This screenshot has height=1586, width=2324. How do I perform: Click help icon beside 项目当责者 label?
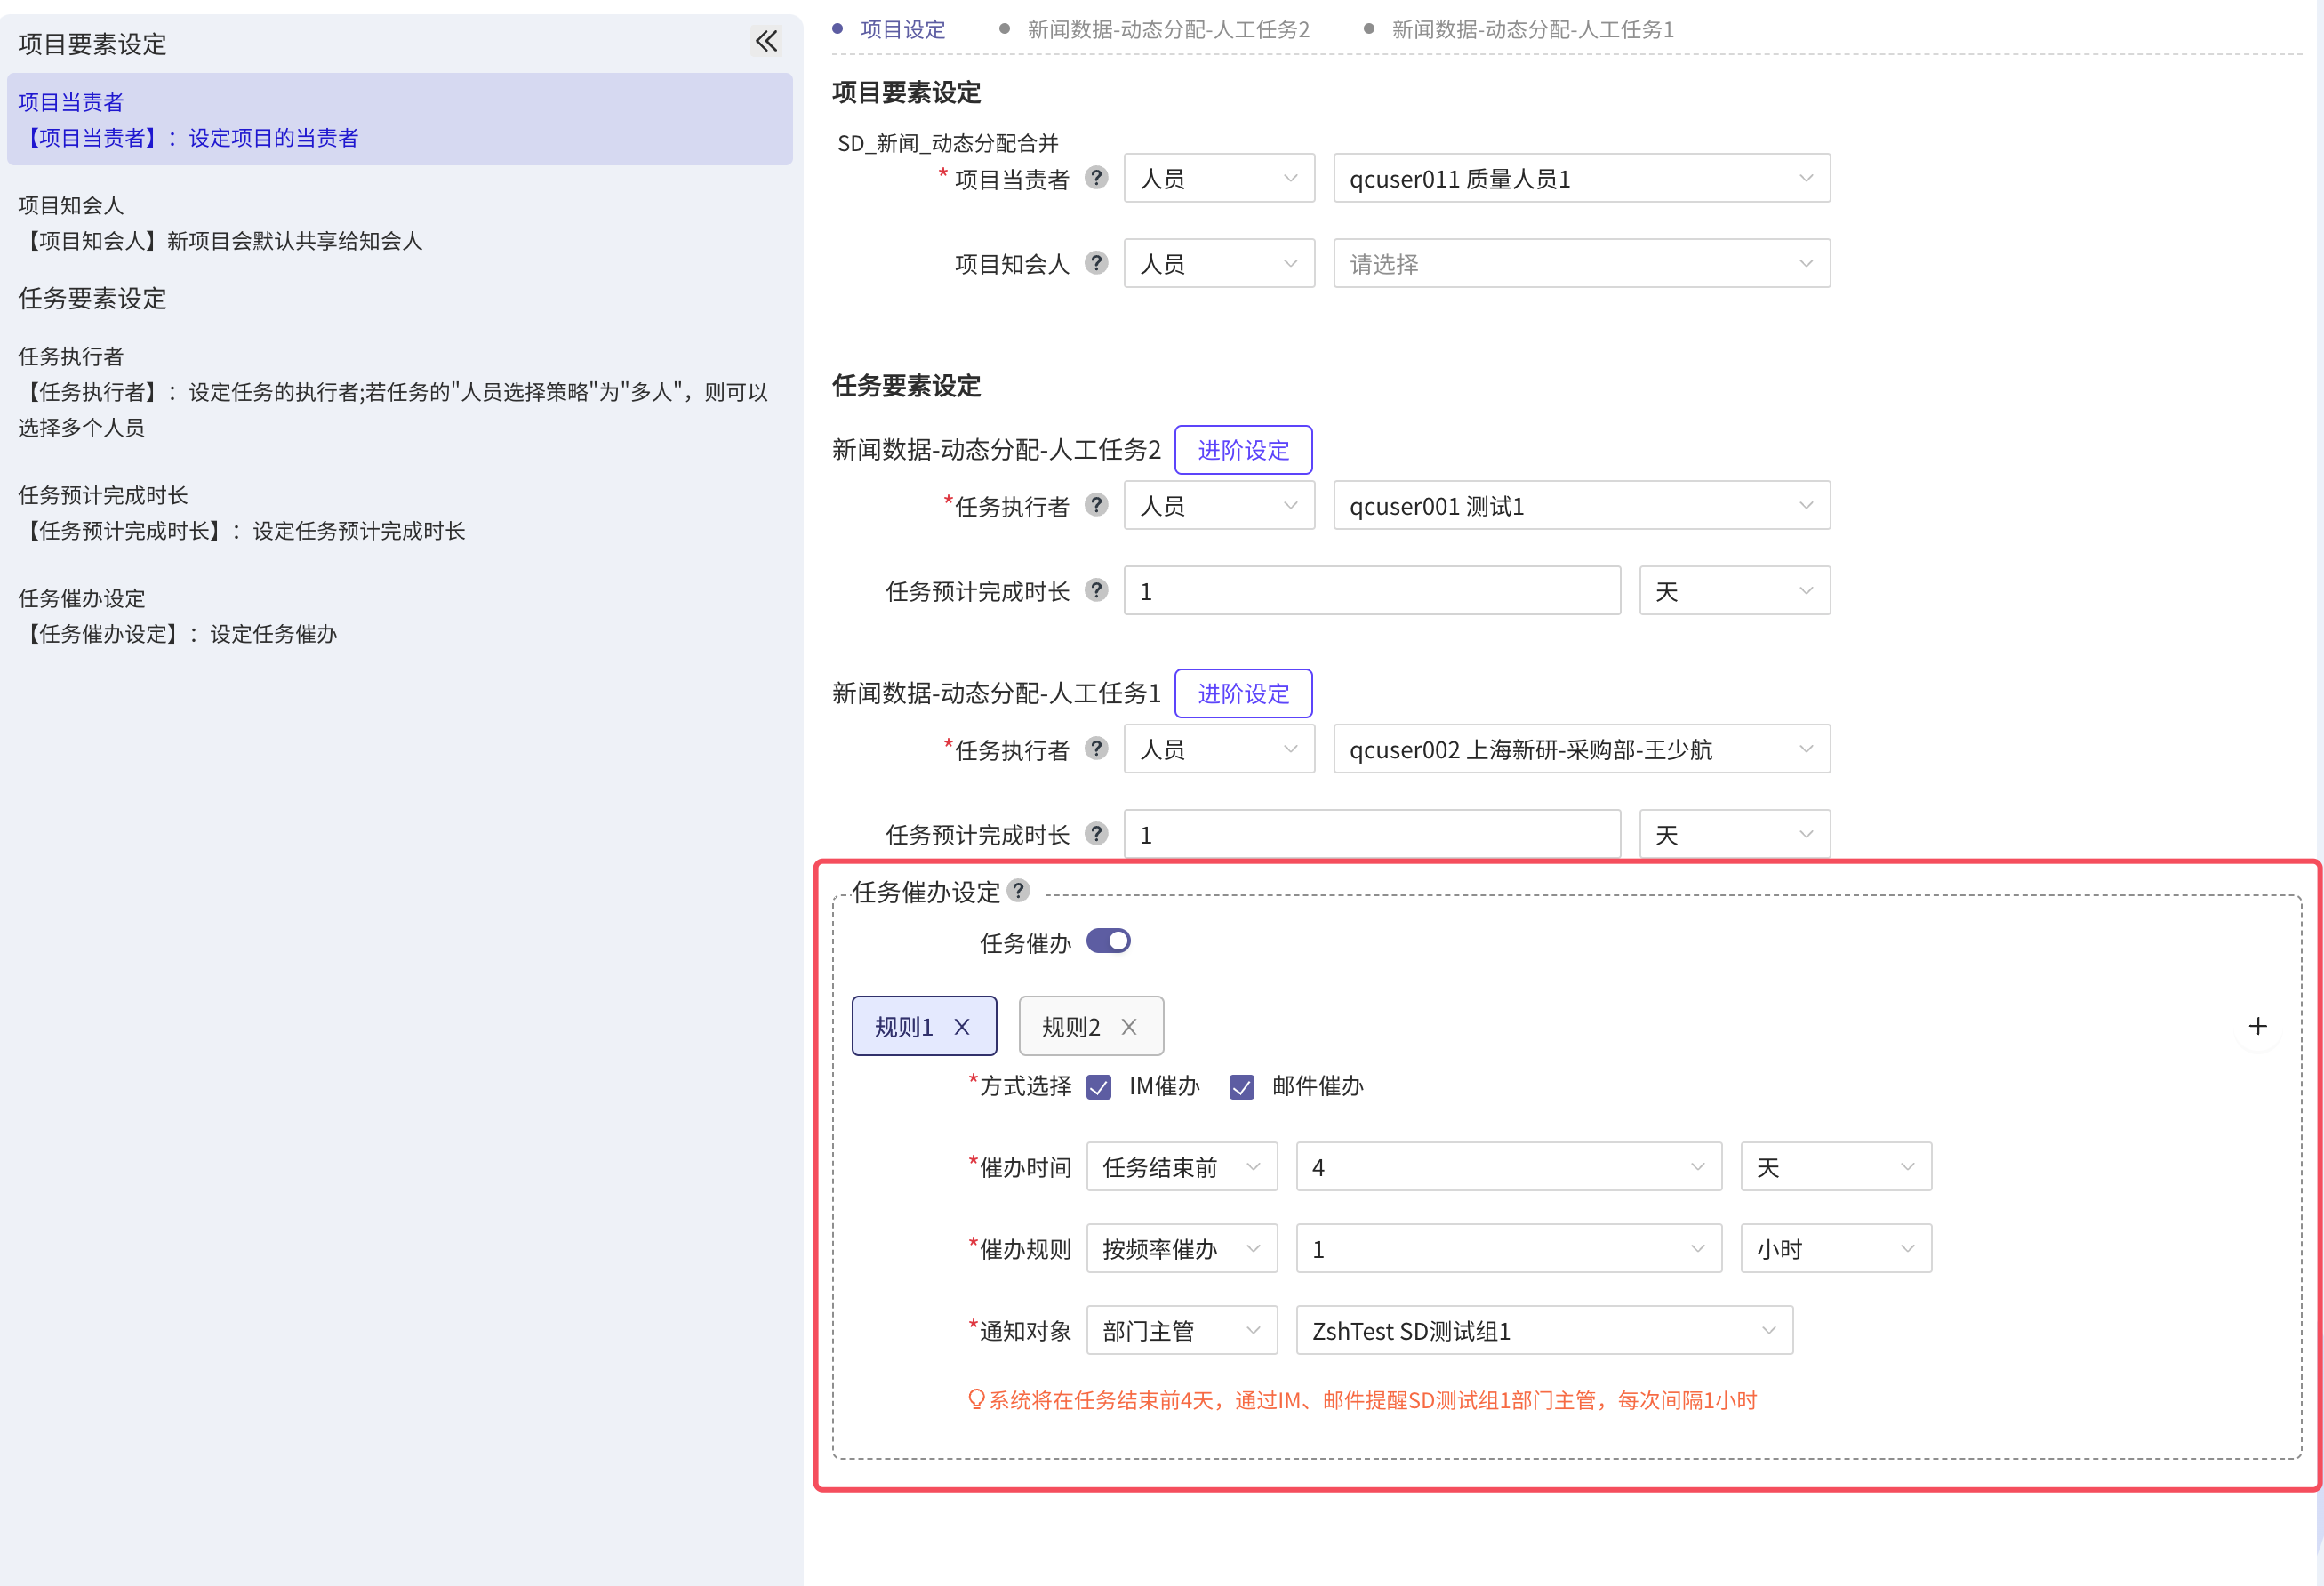1096,178
